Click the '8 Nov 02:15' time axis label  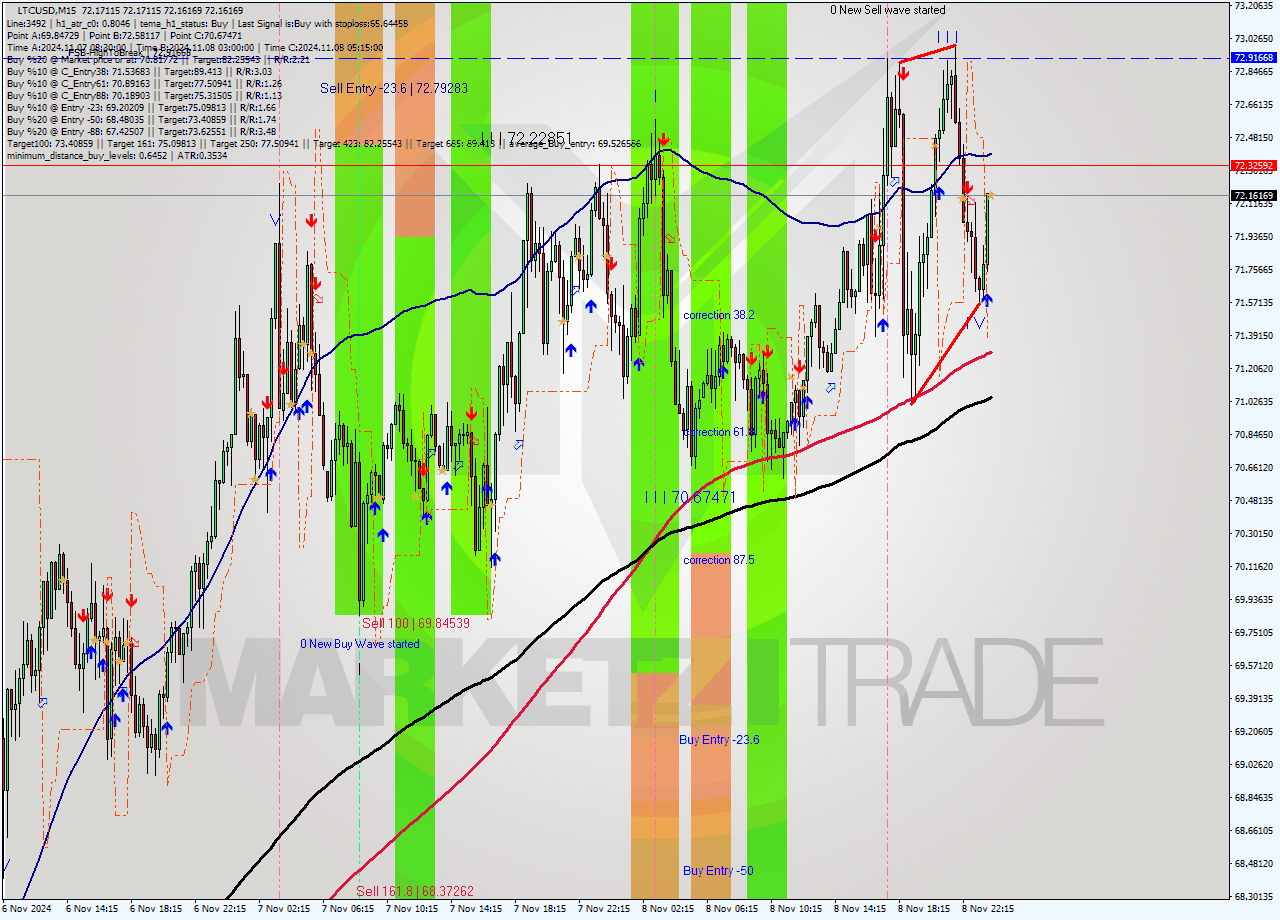coord(669,909)
